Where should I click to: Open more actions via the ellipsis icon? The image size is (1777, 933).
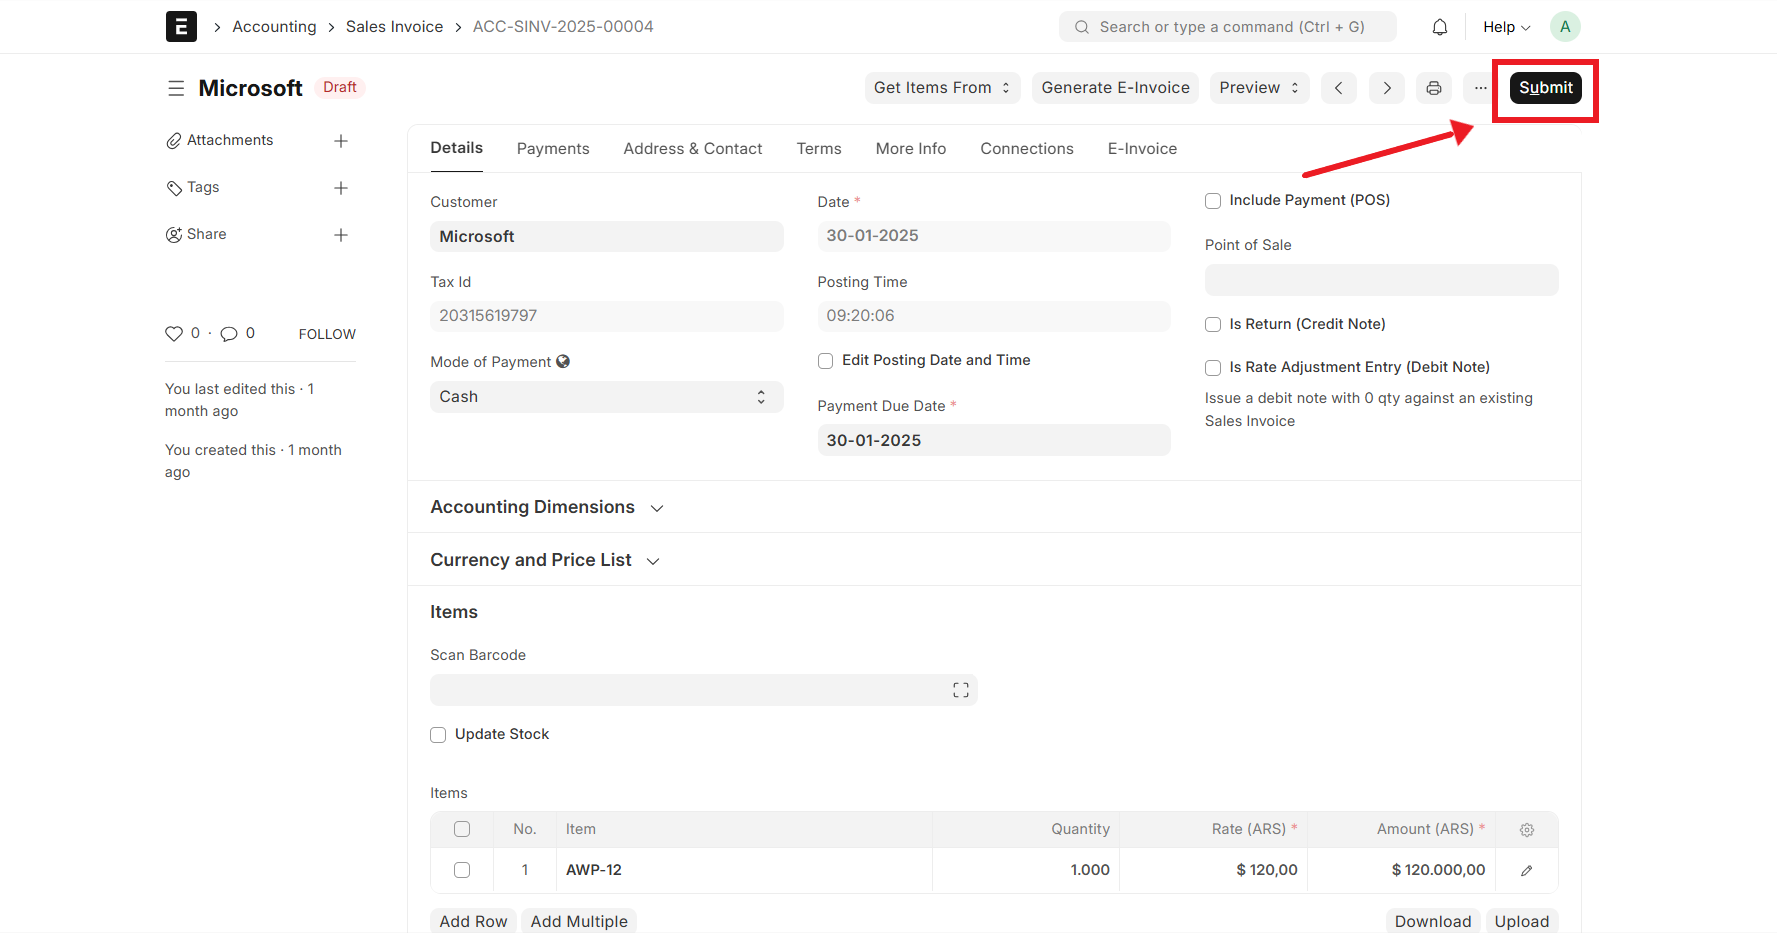(x=1480, y=88)
